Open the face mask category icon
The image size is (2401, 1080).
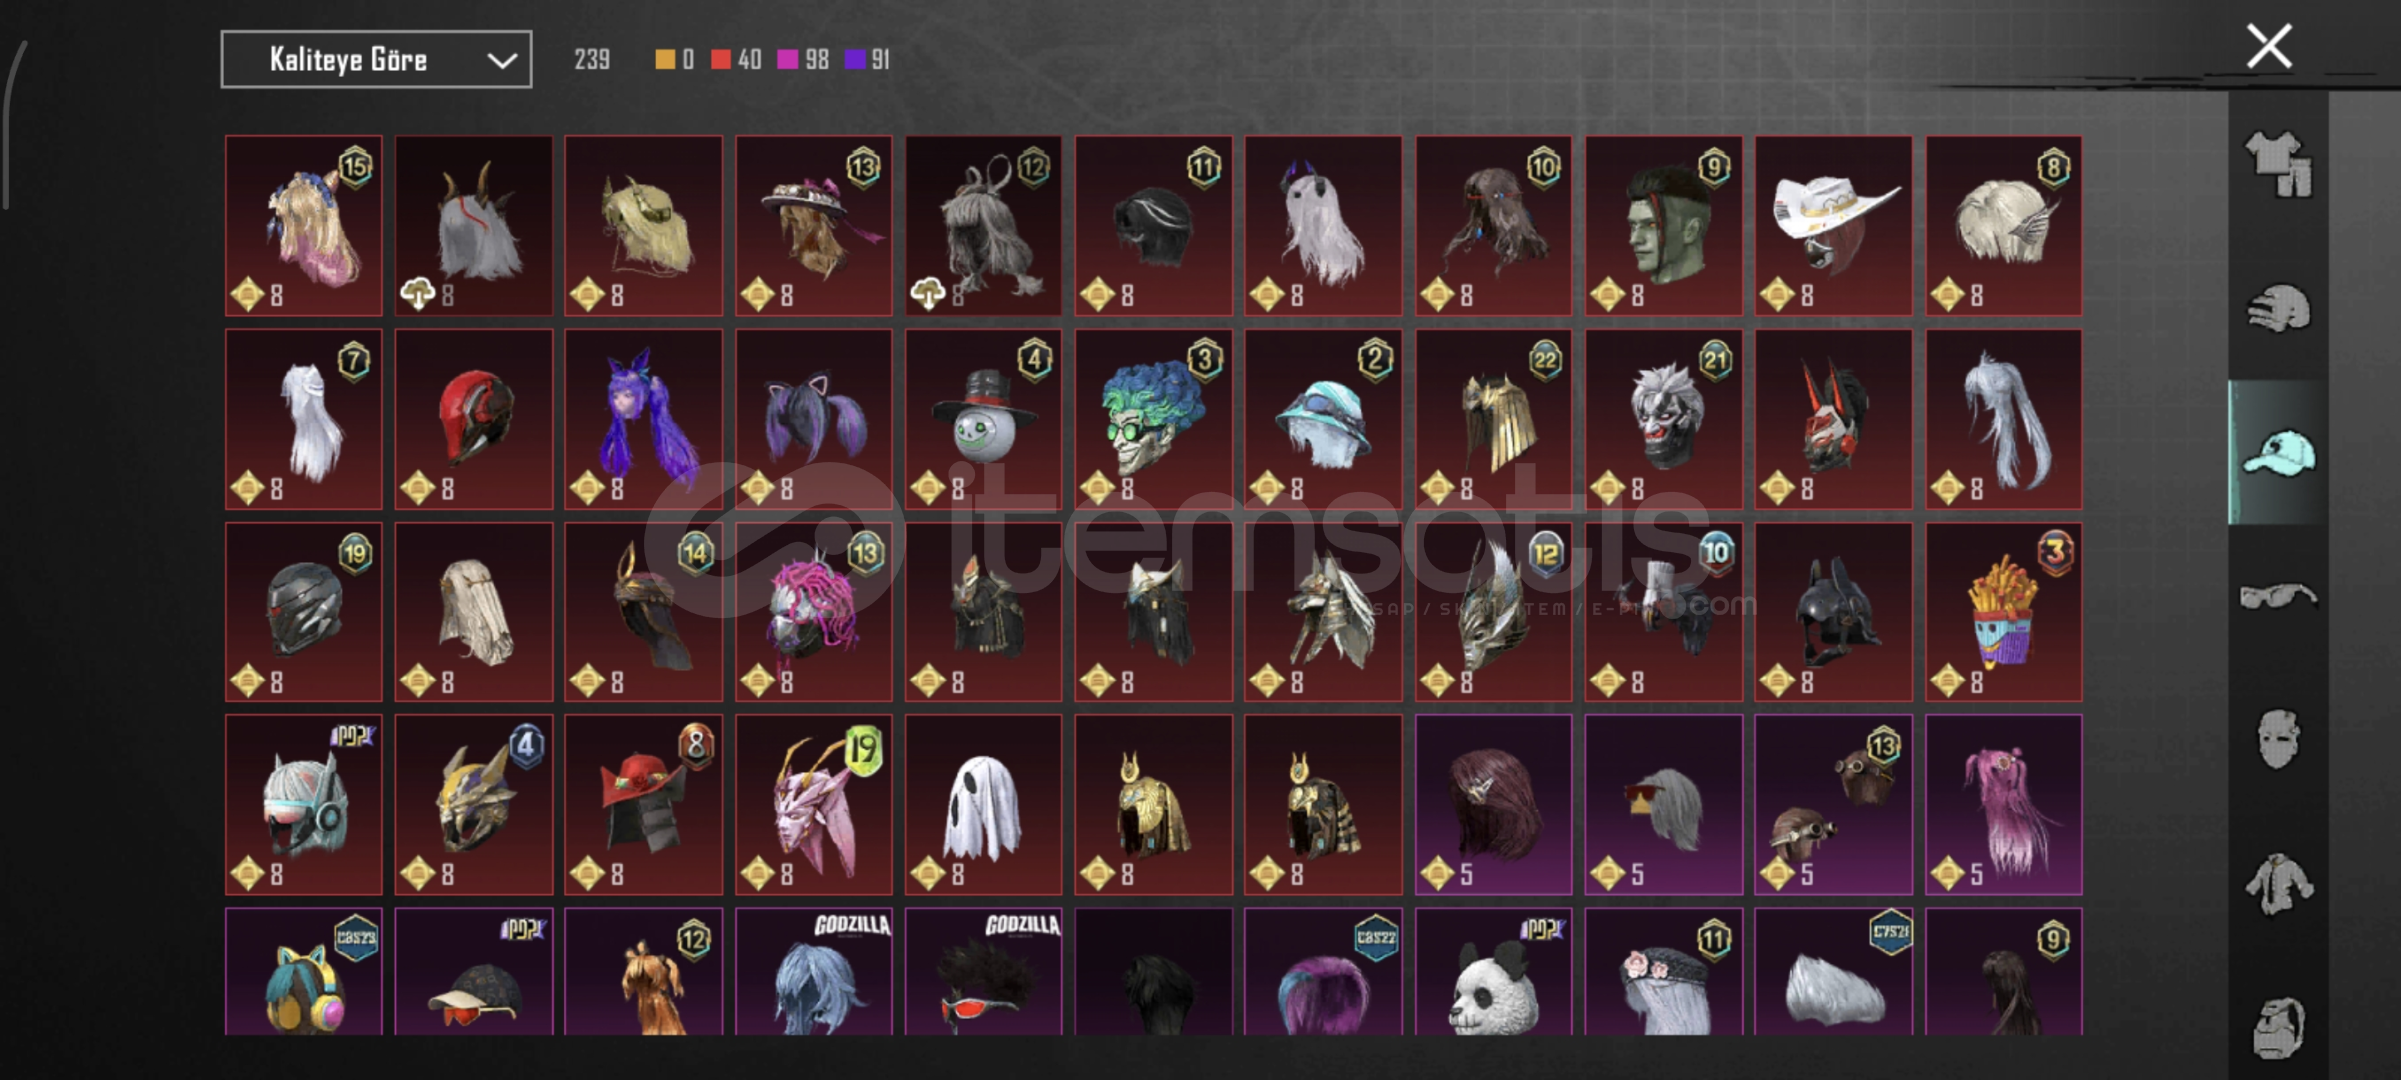[2279, 739]
